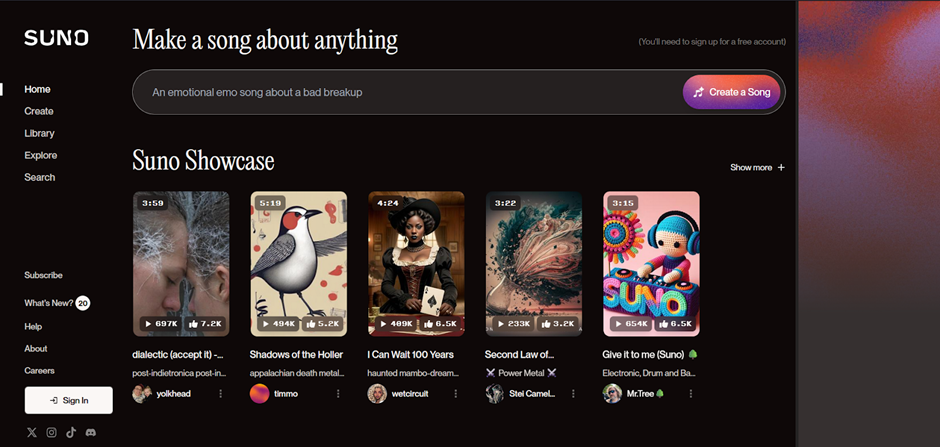Like Second Law song showing 3.2K

pyautogui.click(x=558, y=324)
